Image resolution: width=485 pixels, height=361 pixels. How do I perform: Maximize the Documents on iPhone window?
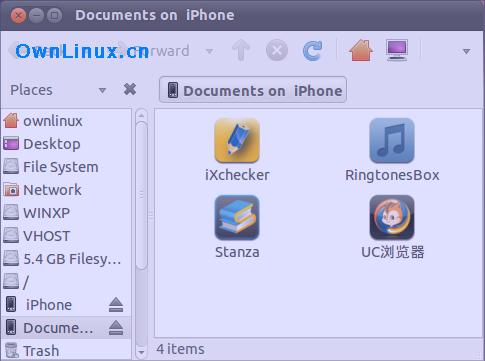54,15
